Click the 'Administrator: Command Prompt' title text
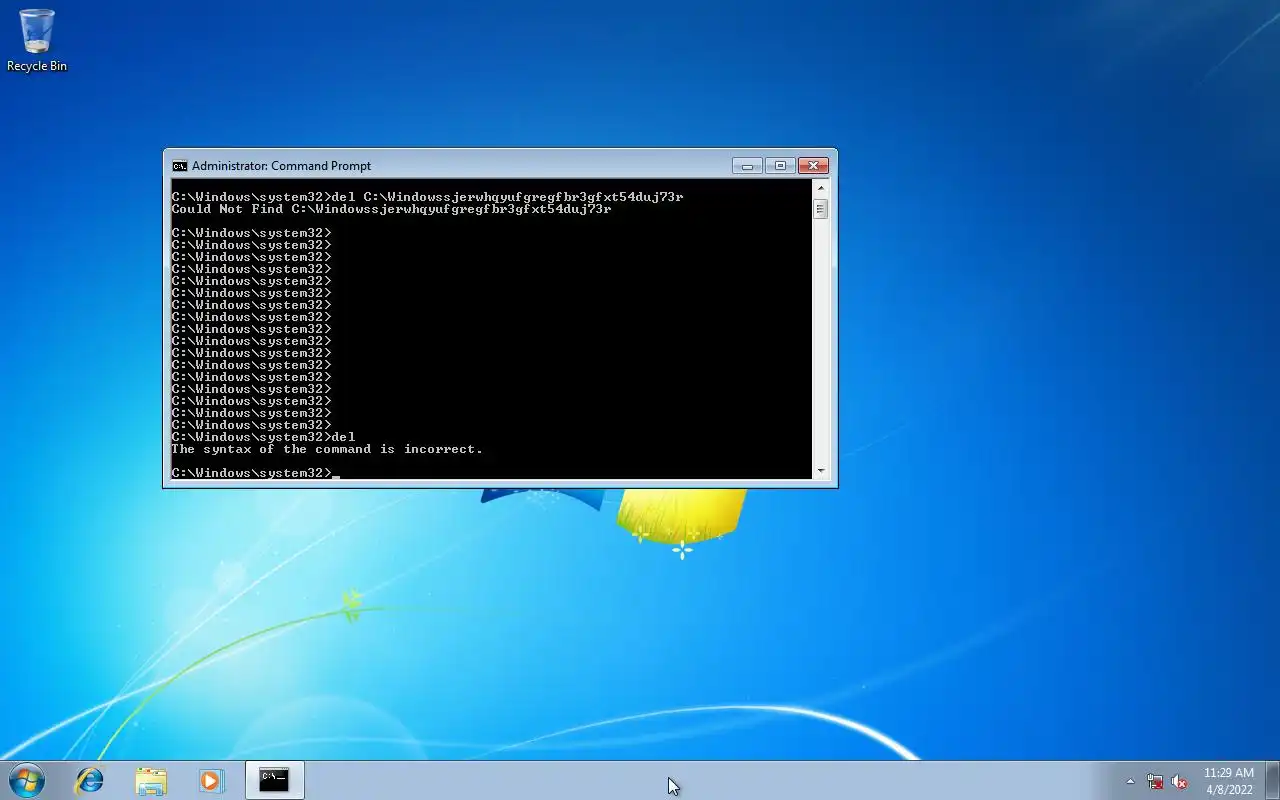Image resolution: width=1280 pixels, height=800 pixels. 281,166
